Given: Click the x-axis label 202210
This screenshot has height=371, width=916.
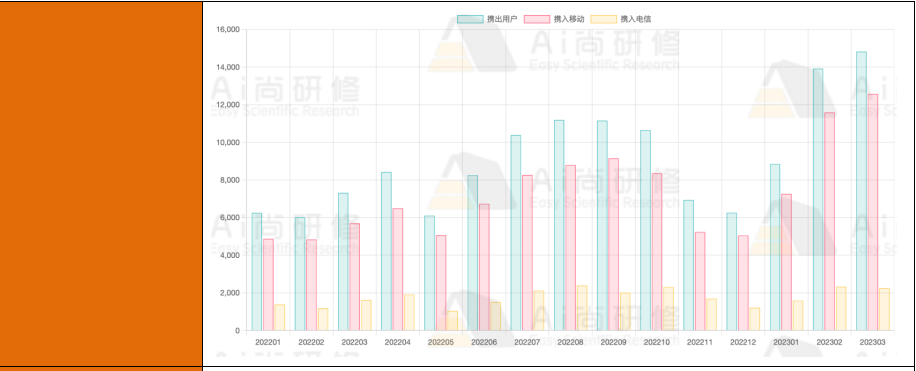Looking at the screenshot, I should 657,342.
